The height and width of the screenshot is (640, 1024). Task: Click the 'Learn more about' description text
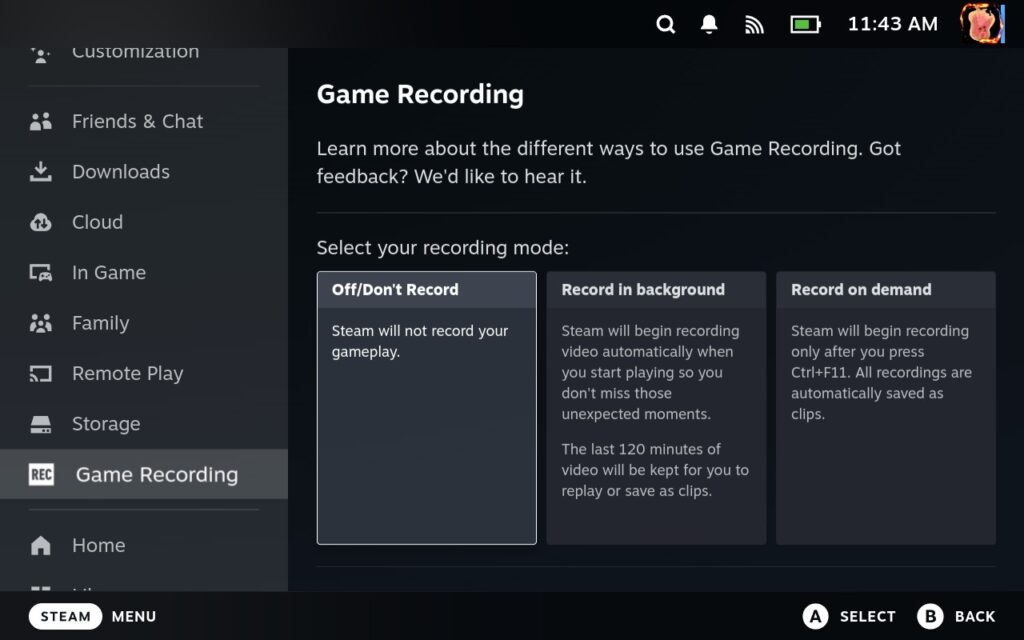tap(609, 162)
